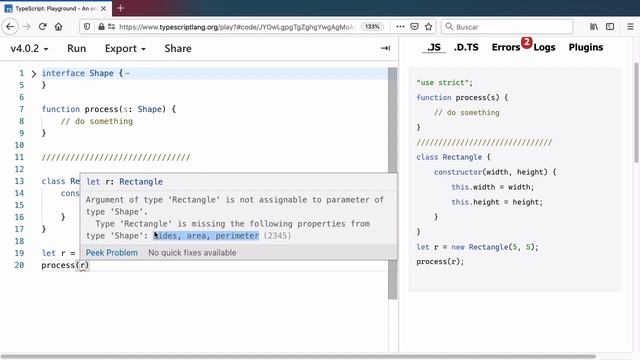Click 'No quick fixes available' text
This screenshot has width=640, height=360.
tap(192, 253)
